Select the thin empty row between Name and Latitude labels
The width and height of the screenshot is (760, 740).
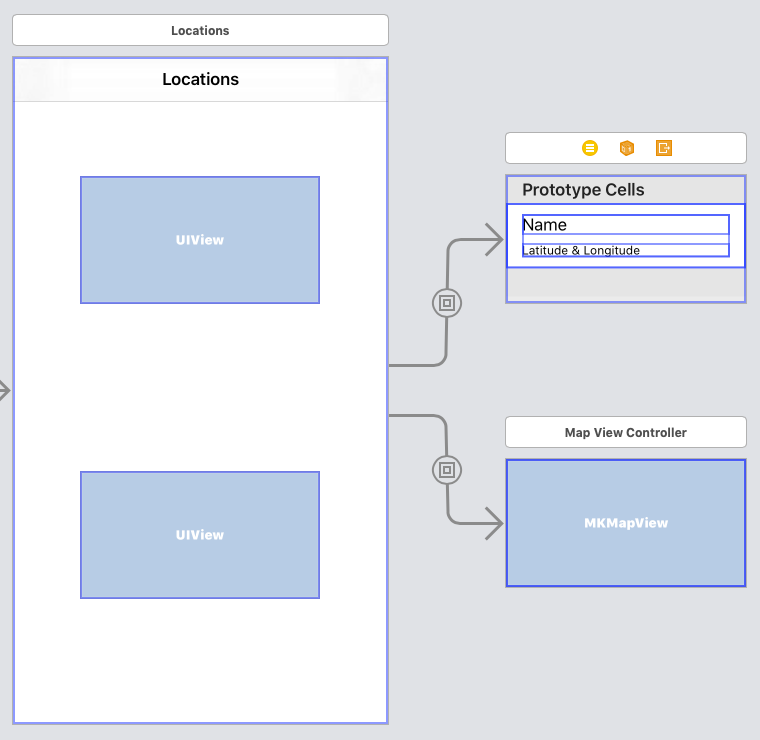click(x=625, y=239)
